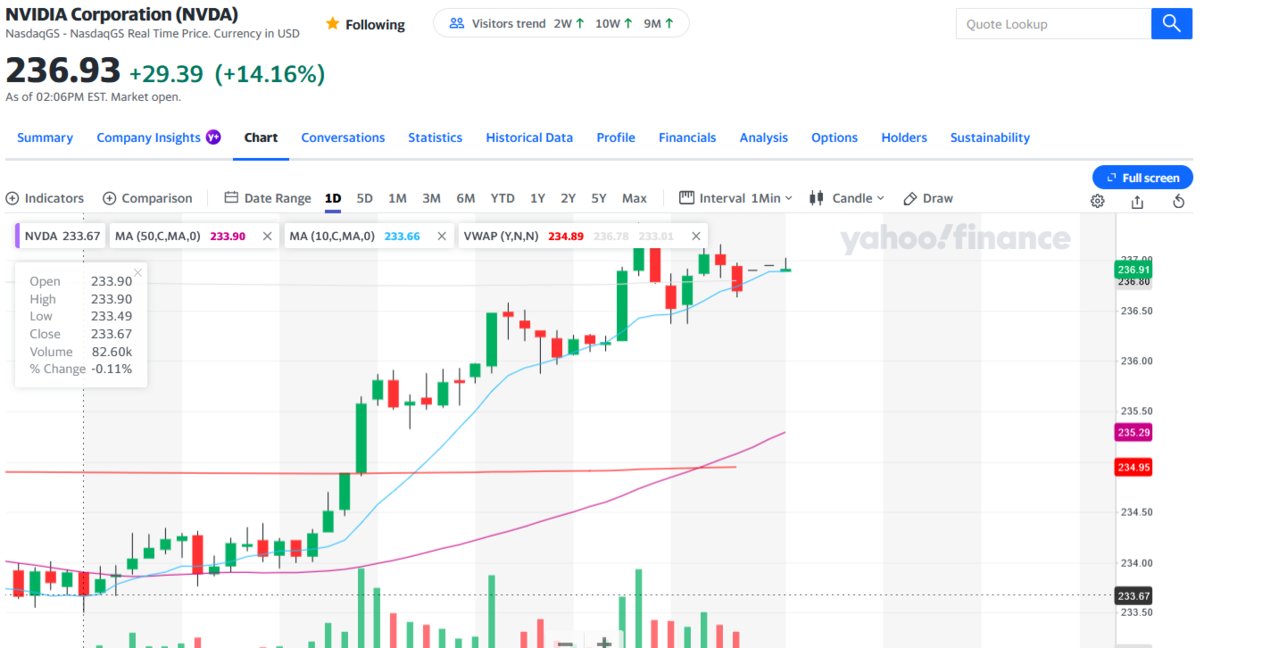Go to the Profile tab
The width and height of the screenshot is (1279, 648).
click(x=616, y=138)
